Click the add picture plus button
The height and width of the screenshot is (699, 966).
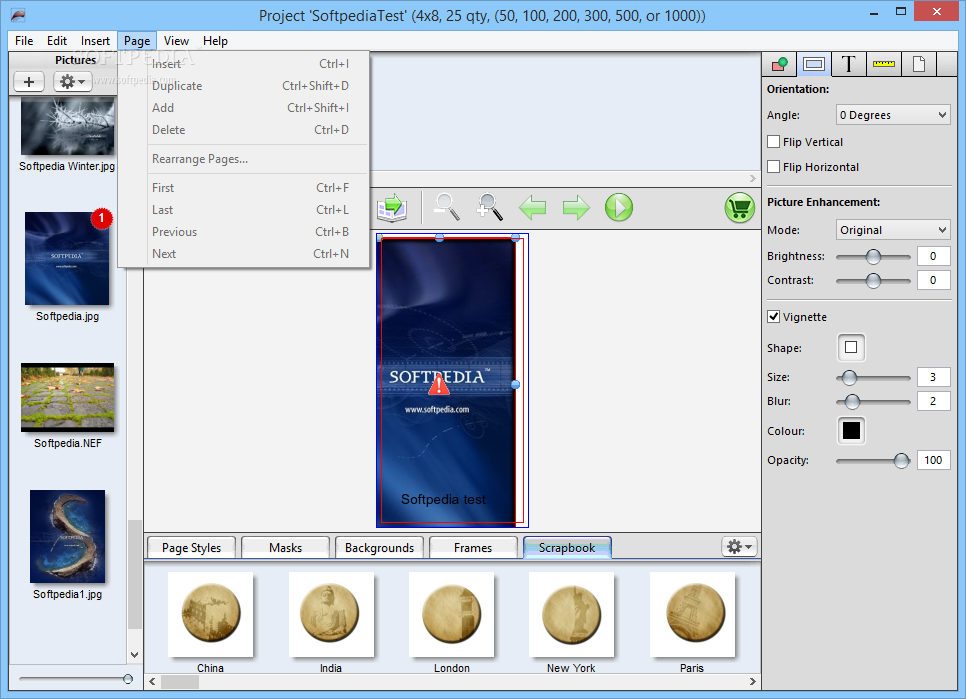[x=29, y=81]
